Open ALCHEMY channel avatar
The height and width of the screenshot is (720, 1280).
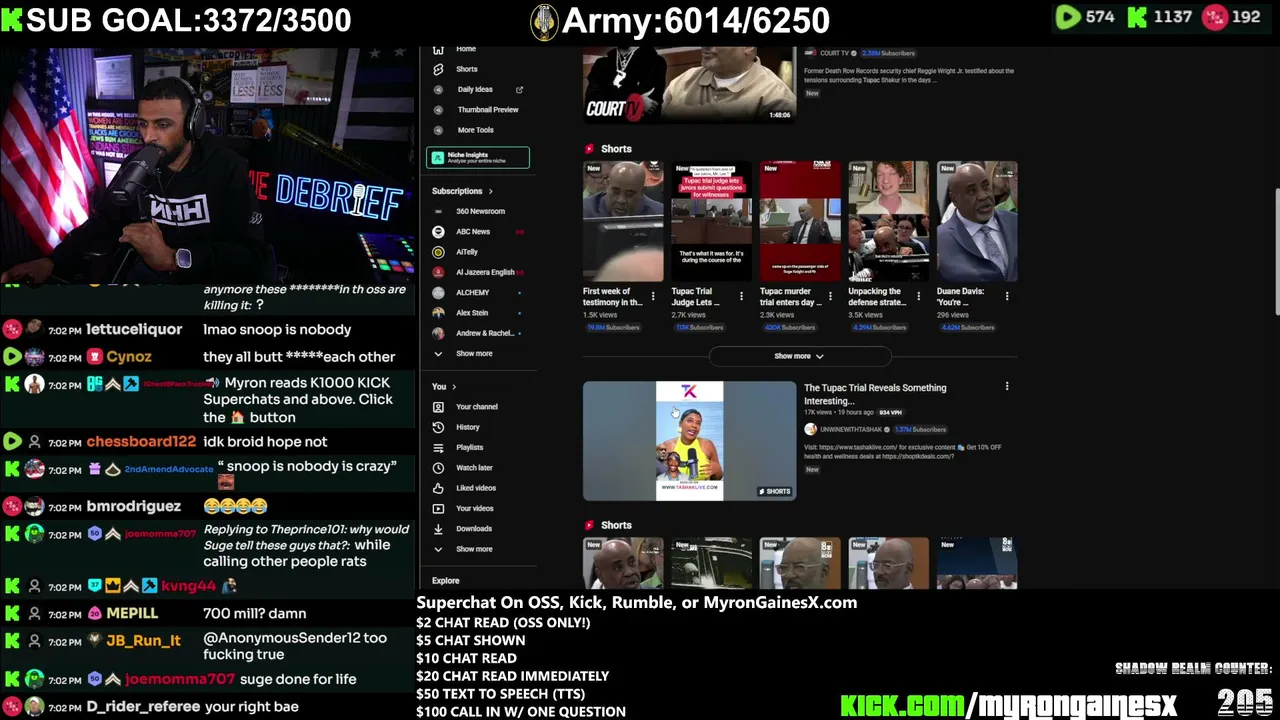click(438, 293)
